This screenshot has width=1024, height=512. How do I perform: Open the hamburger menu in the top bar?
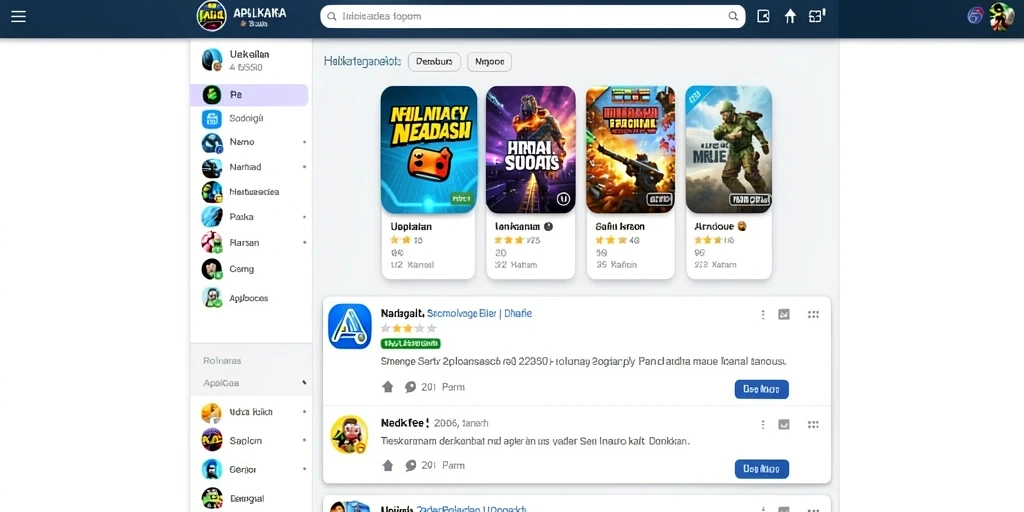(18, 16)
